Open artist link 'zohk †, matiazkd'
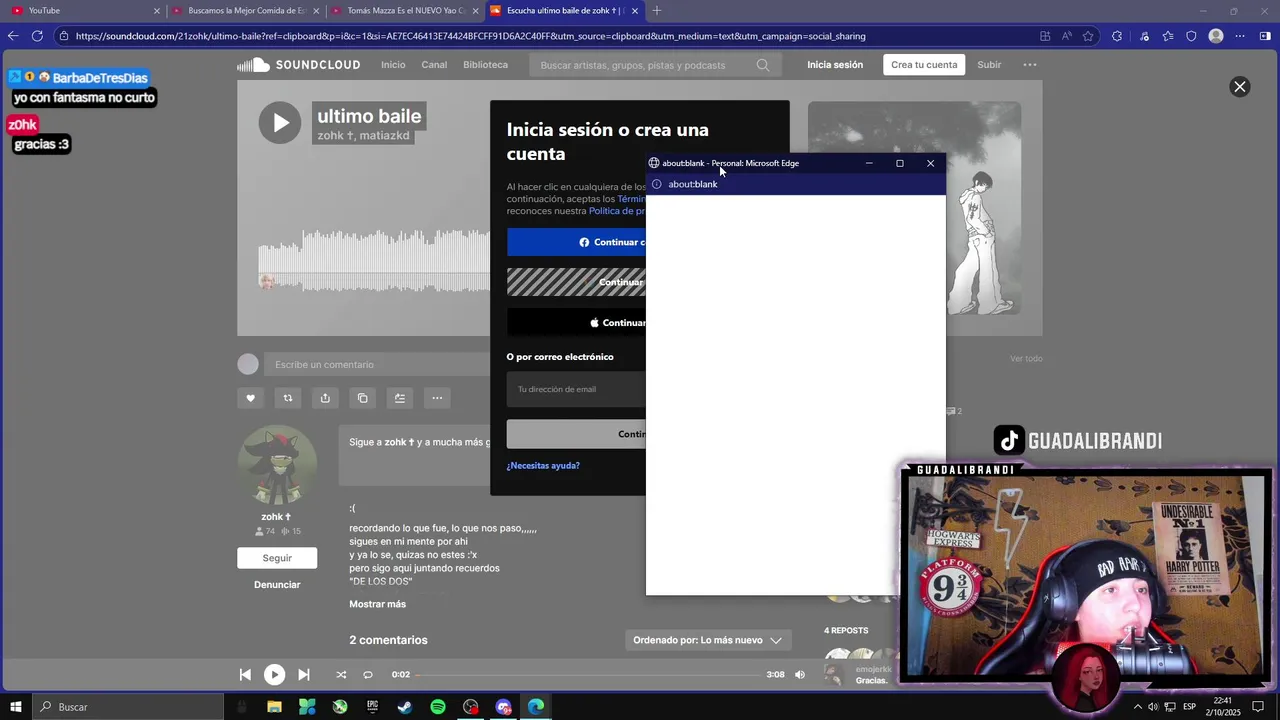This screenshot has width=1280, height=720. click(364, 136)
